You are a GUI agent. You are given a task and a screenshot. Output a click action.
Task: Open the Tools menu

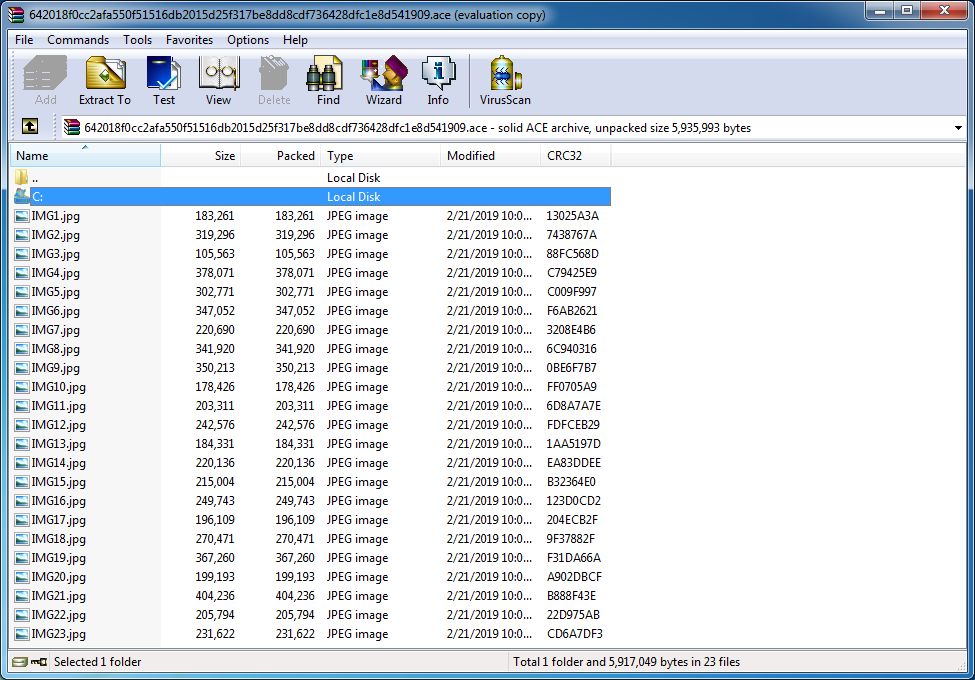137,40
